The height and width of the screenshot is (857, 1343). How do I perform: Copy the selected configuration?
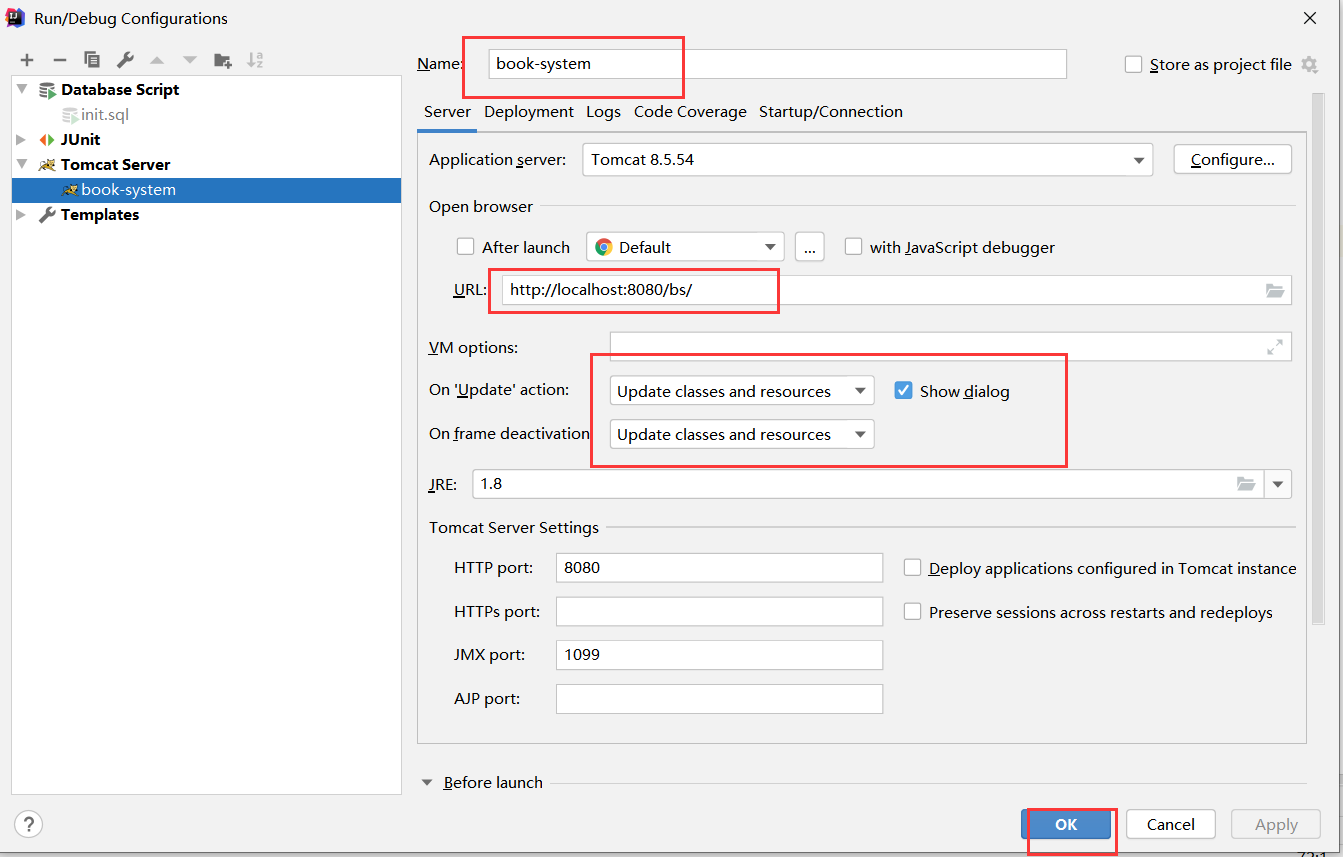(92, 60)
